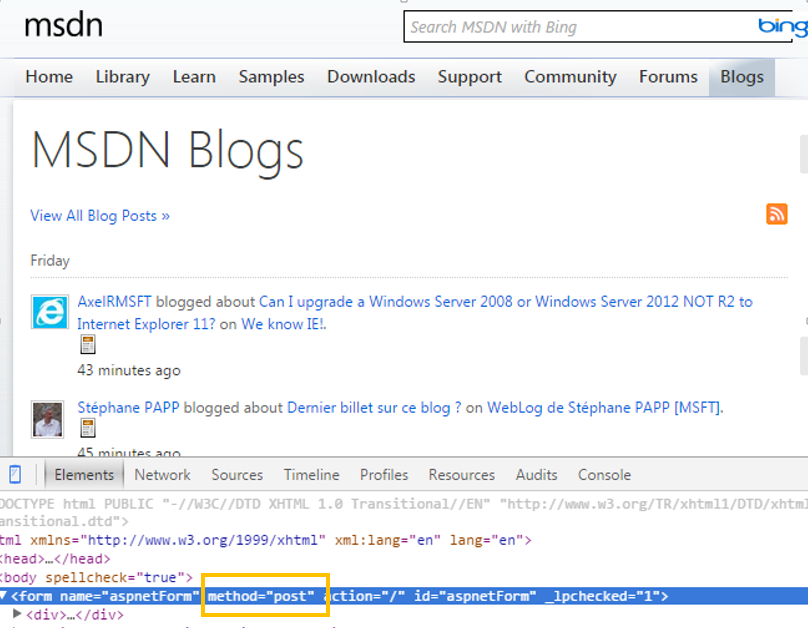Click the View All Blog Posts link
The height and width of the screenshot is (628, 808).
100,215
